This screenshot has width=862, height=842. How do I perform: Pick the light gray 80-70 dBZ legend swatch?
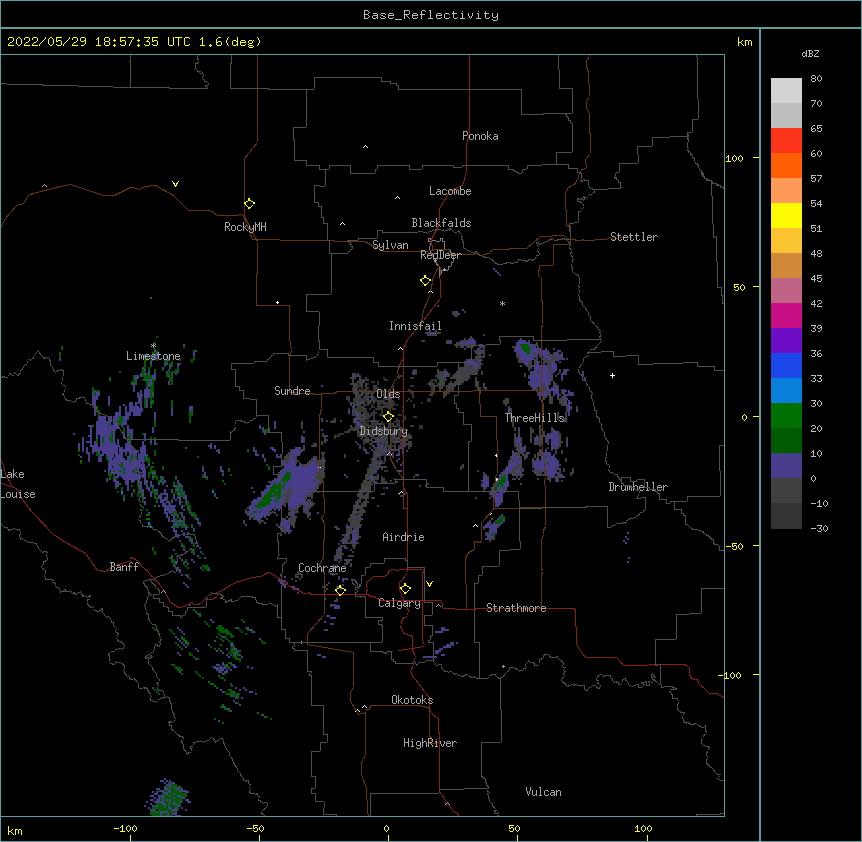(786, 91)
